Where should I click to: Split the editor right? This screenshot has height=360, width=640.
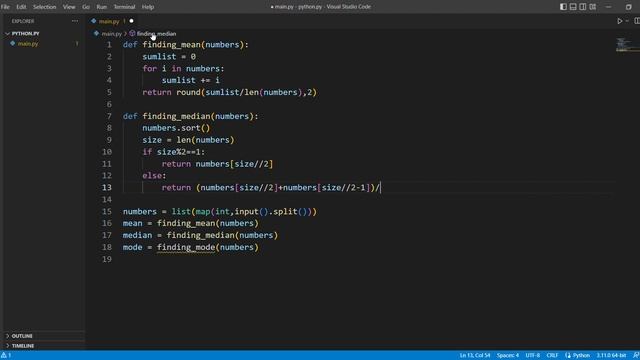[x=637, y=21]
